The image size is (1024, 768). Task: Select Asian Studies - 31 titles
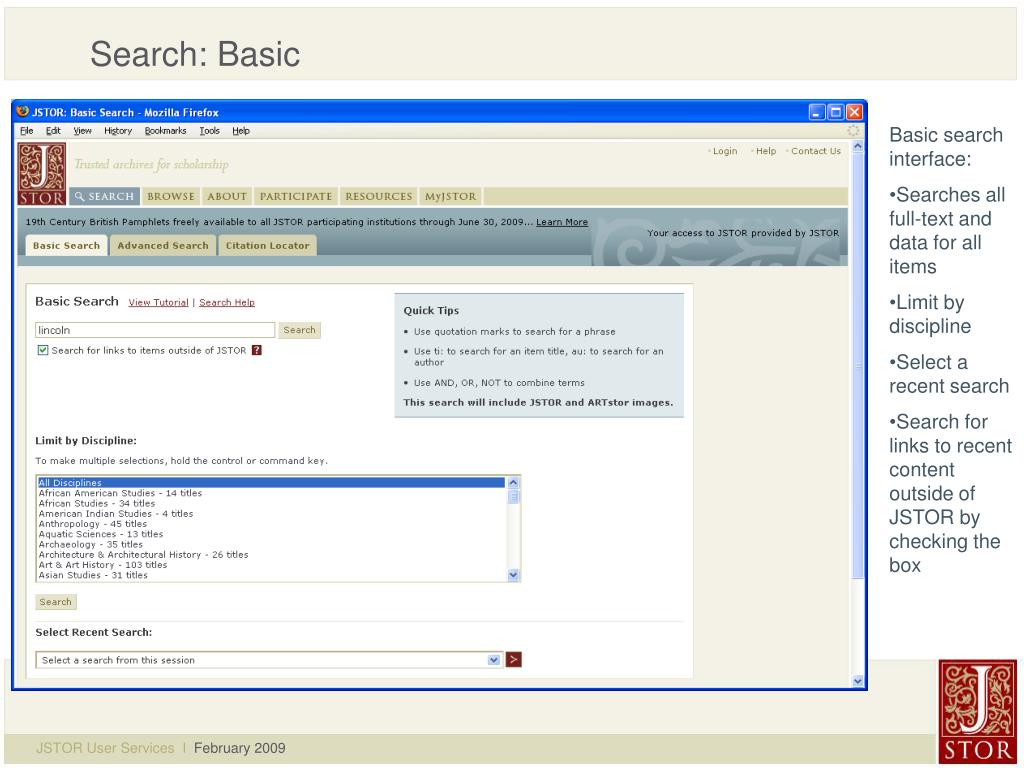pyautogui.click(x=271, y=575)
